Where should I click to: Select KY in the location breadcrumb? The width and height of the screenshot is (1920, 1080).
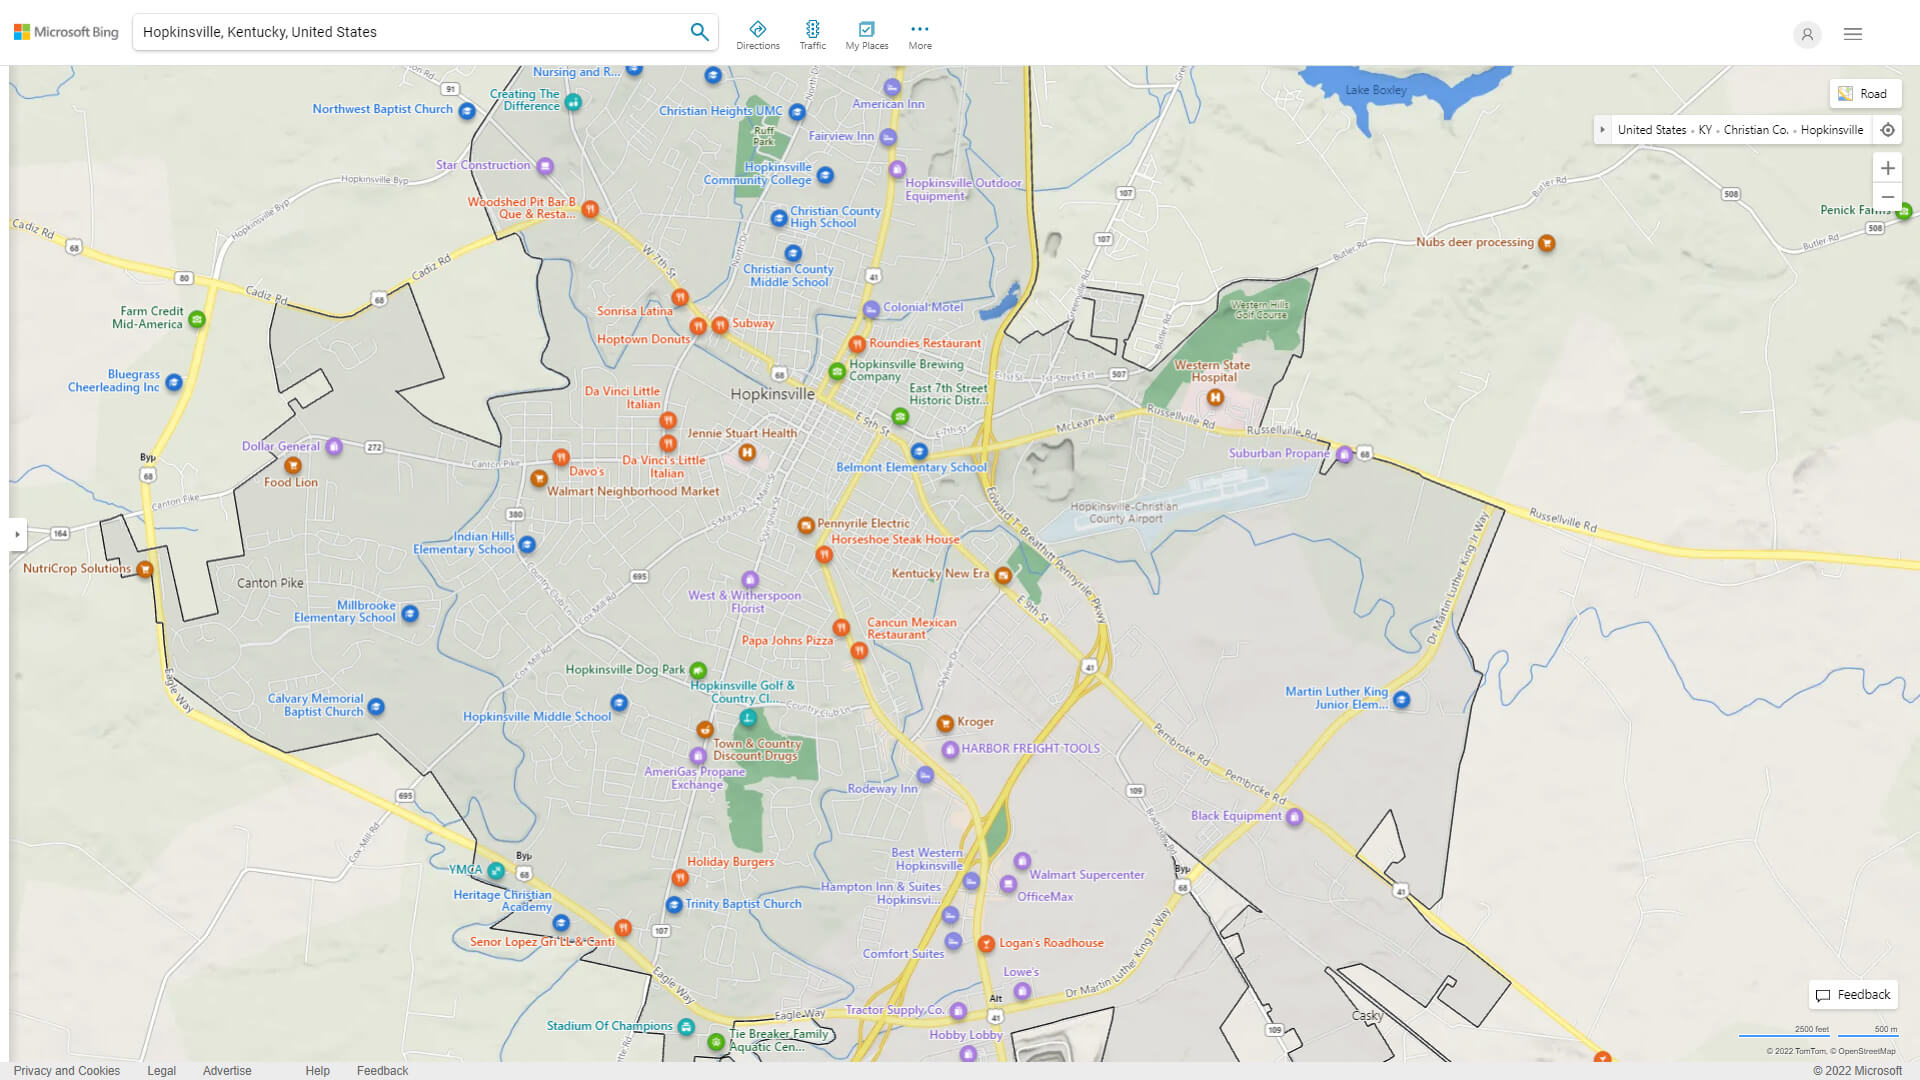tap(1705, 129)
